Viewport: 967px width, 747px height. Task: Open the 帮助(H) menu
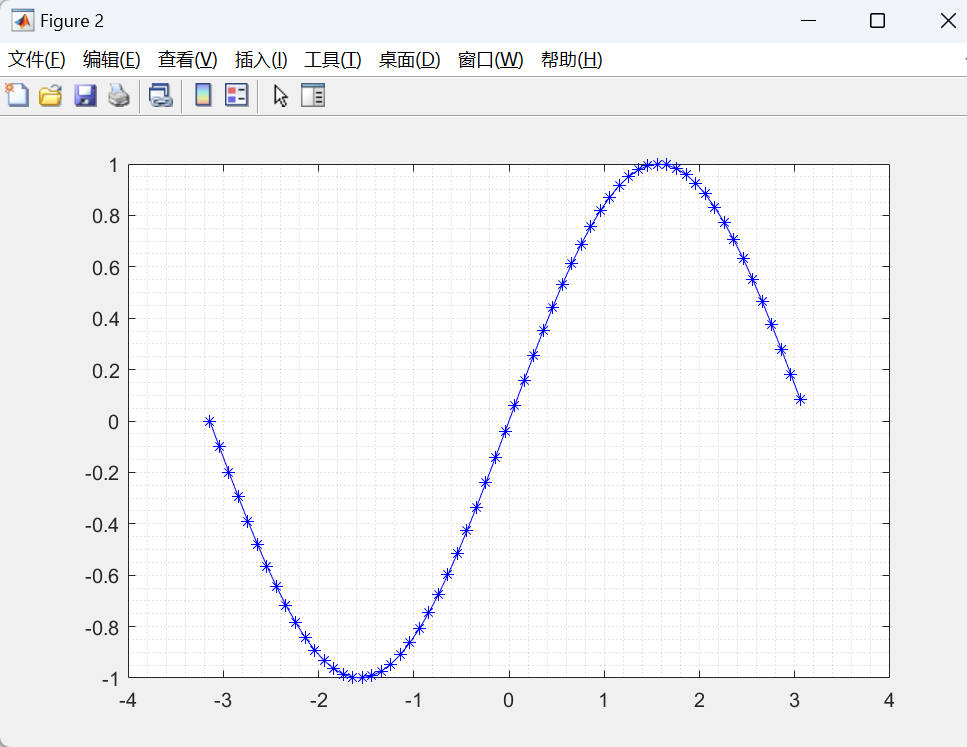coord(571,60)
